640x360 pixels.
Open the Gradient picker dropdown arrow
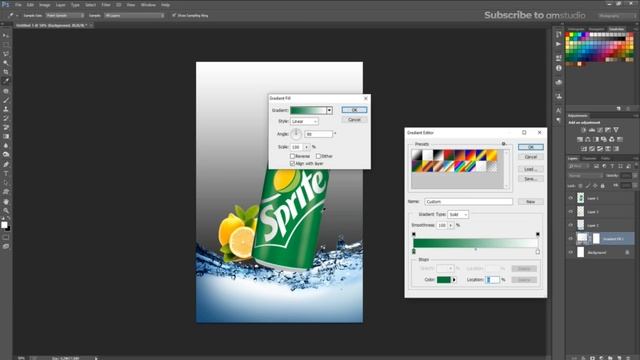(x=329, y=110)
